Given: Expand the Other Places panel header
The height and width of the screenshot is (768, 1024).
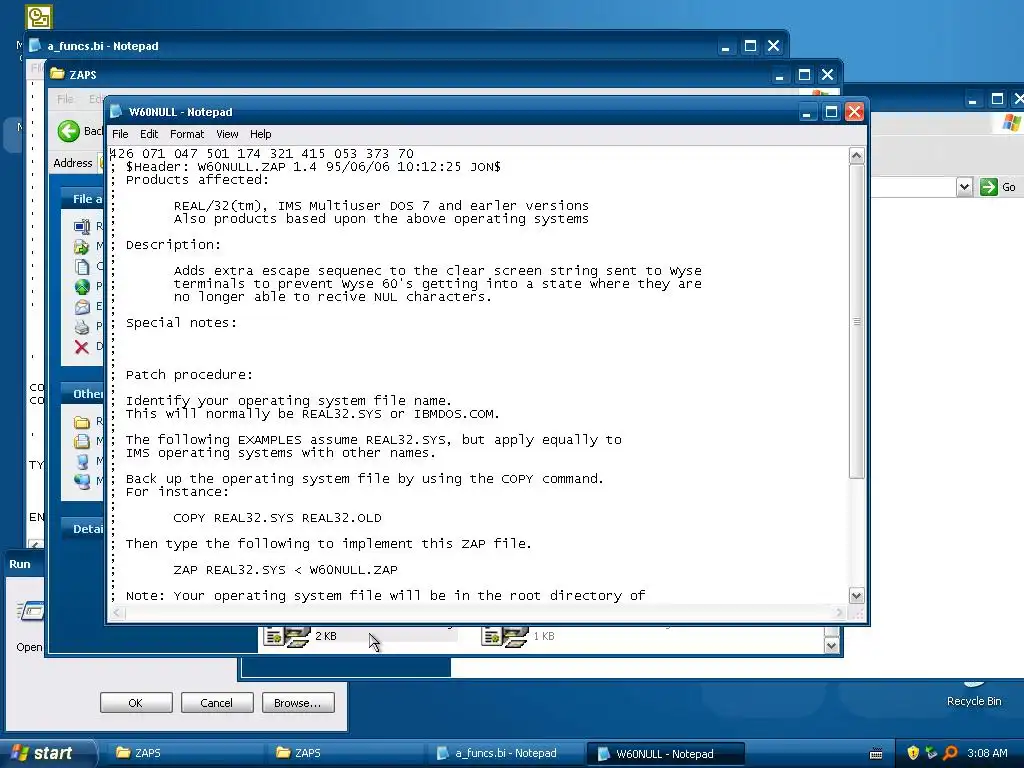Looking at the screenshot, I should 82,394.
